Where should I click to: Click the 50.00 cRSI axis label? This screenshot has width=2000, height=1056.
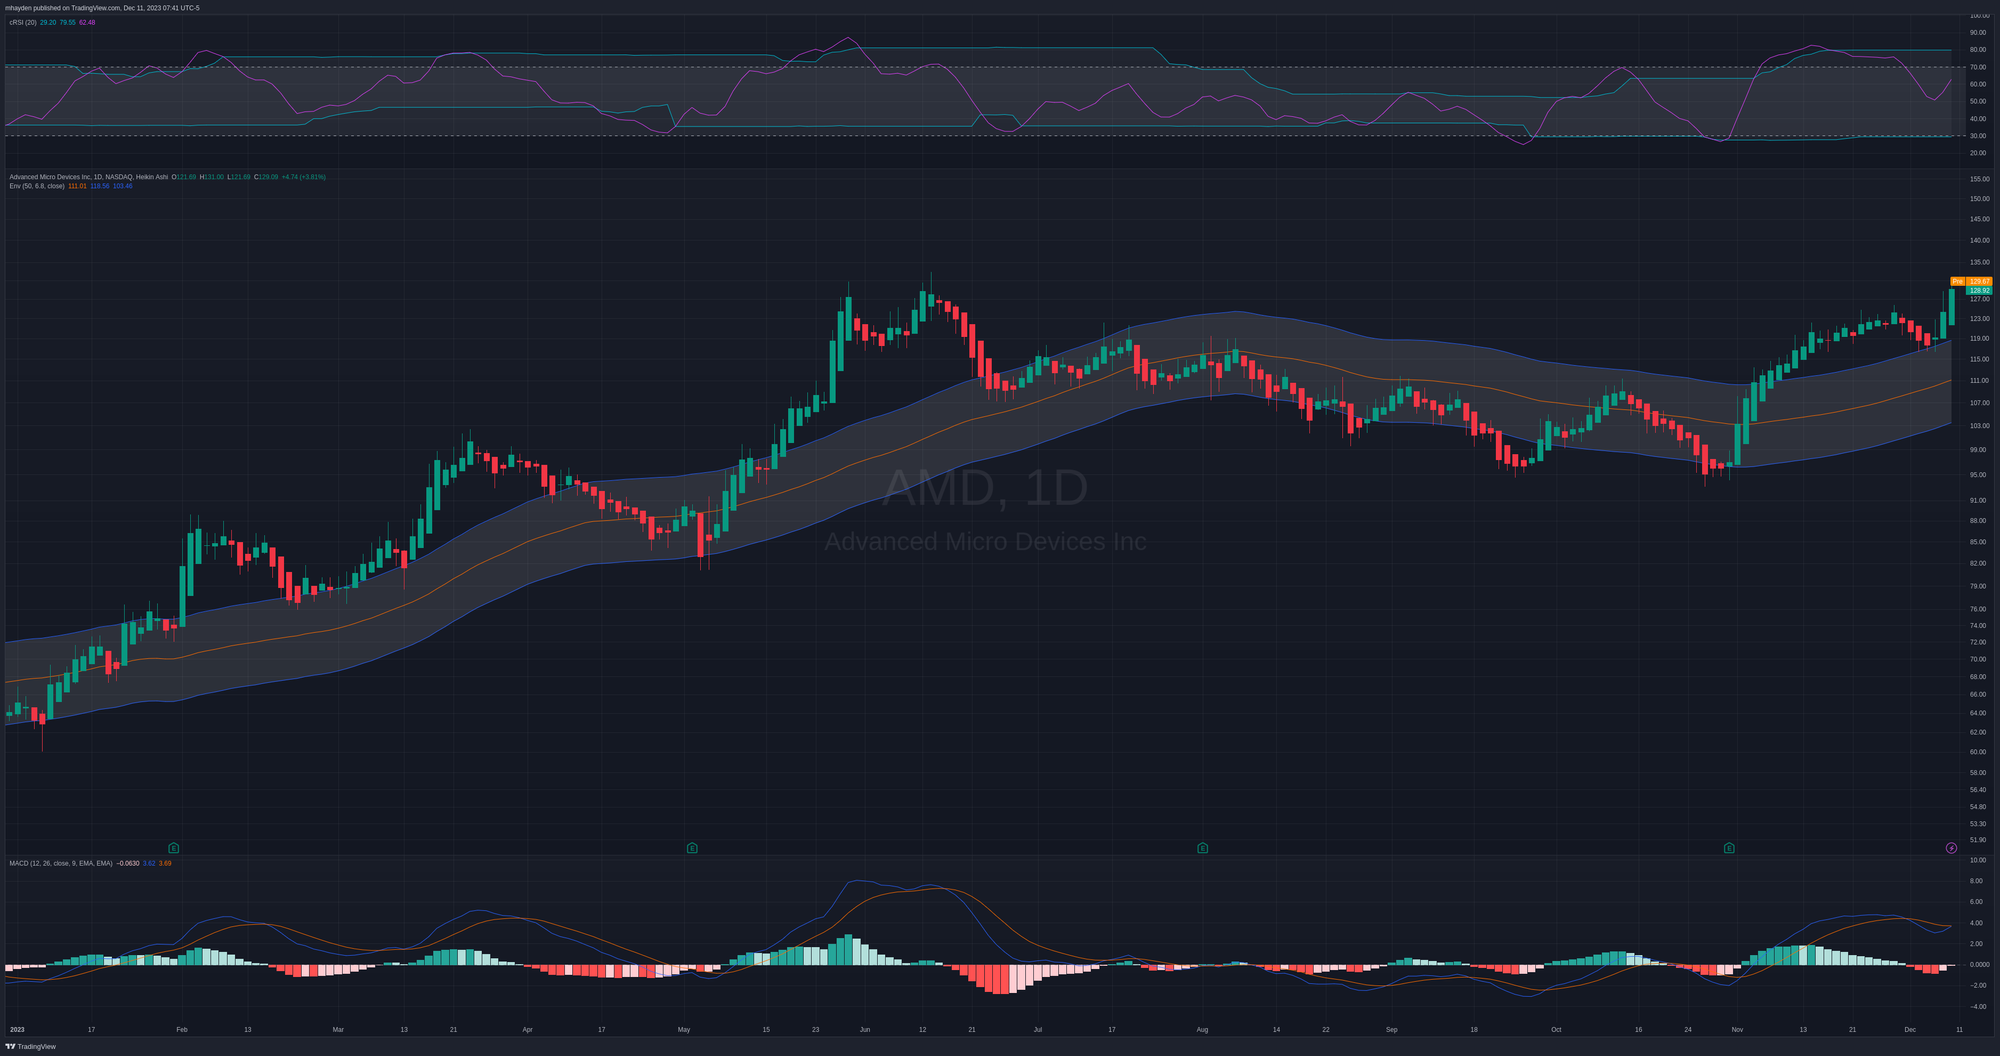tap(1979, 102)
